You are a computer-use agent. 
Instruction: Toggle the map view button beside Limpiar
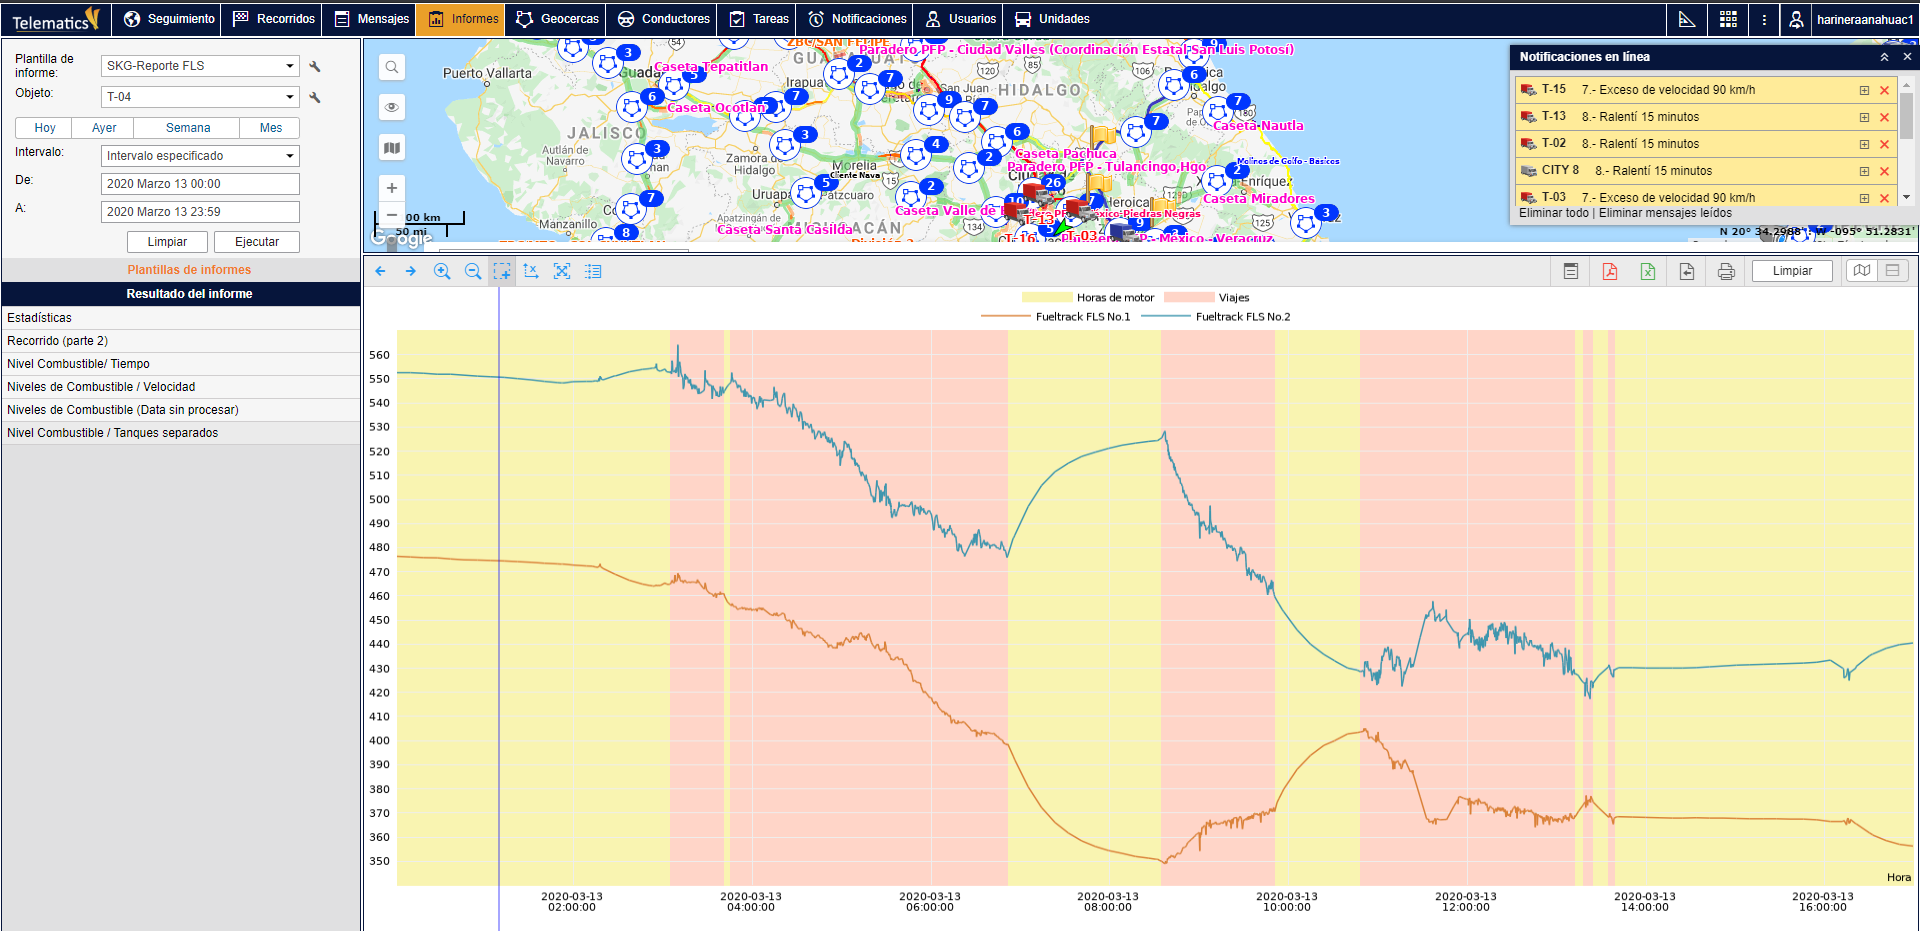pos(1861,271)
